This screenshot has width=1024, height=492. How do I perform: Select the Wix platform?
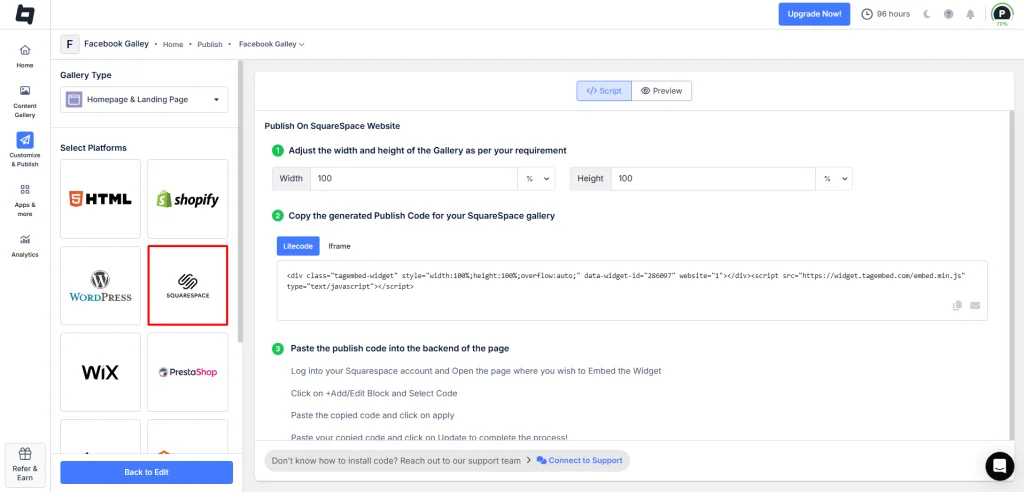point(101,372)
